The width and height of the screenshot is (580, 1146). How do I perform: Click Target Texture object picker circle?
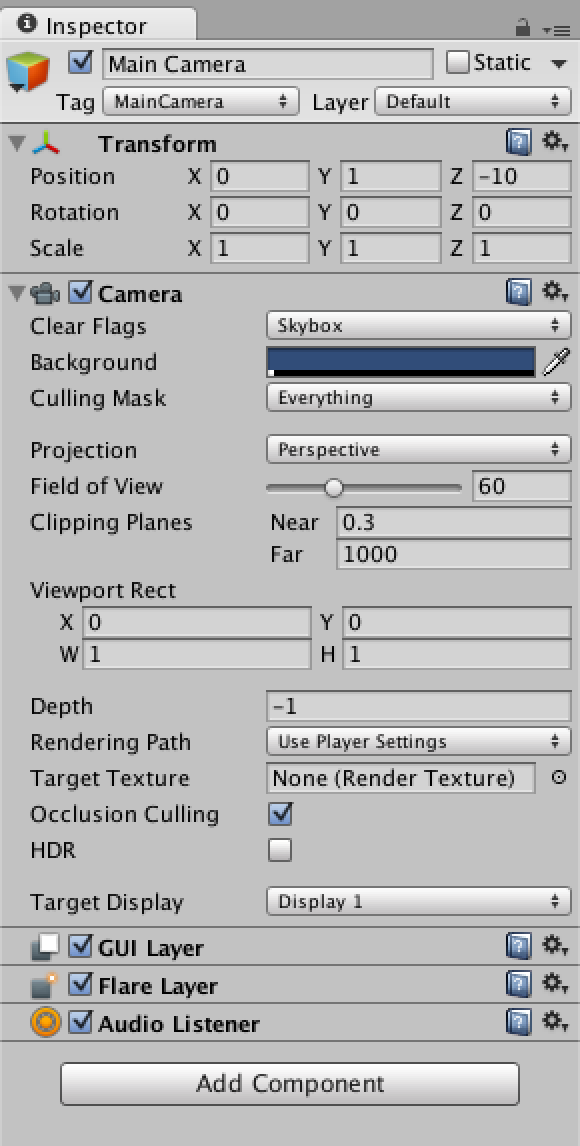tap(558, 778)
